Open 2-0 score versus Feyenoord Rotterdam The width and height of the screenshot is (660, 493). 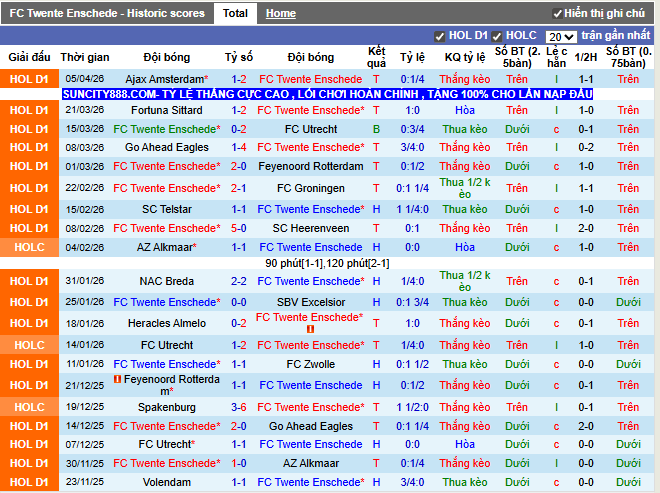(239, 166)
